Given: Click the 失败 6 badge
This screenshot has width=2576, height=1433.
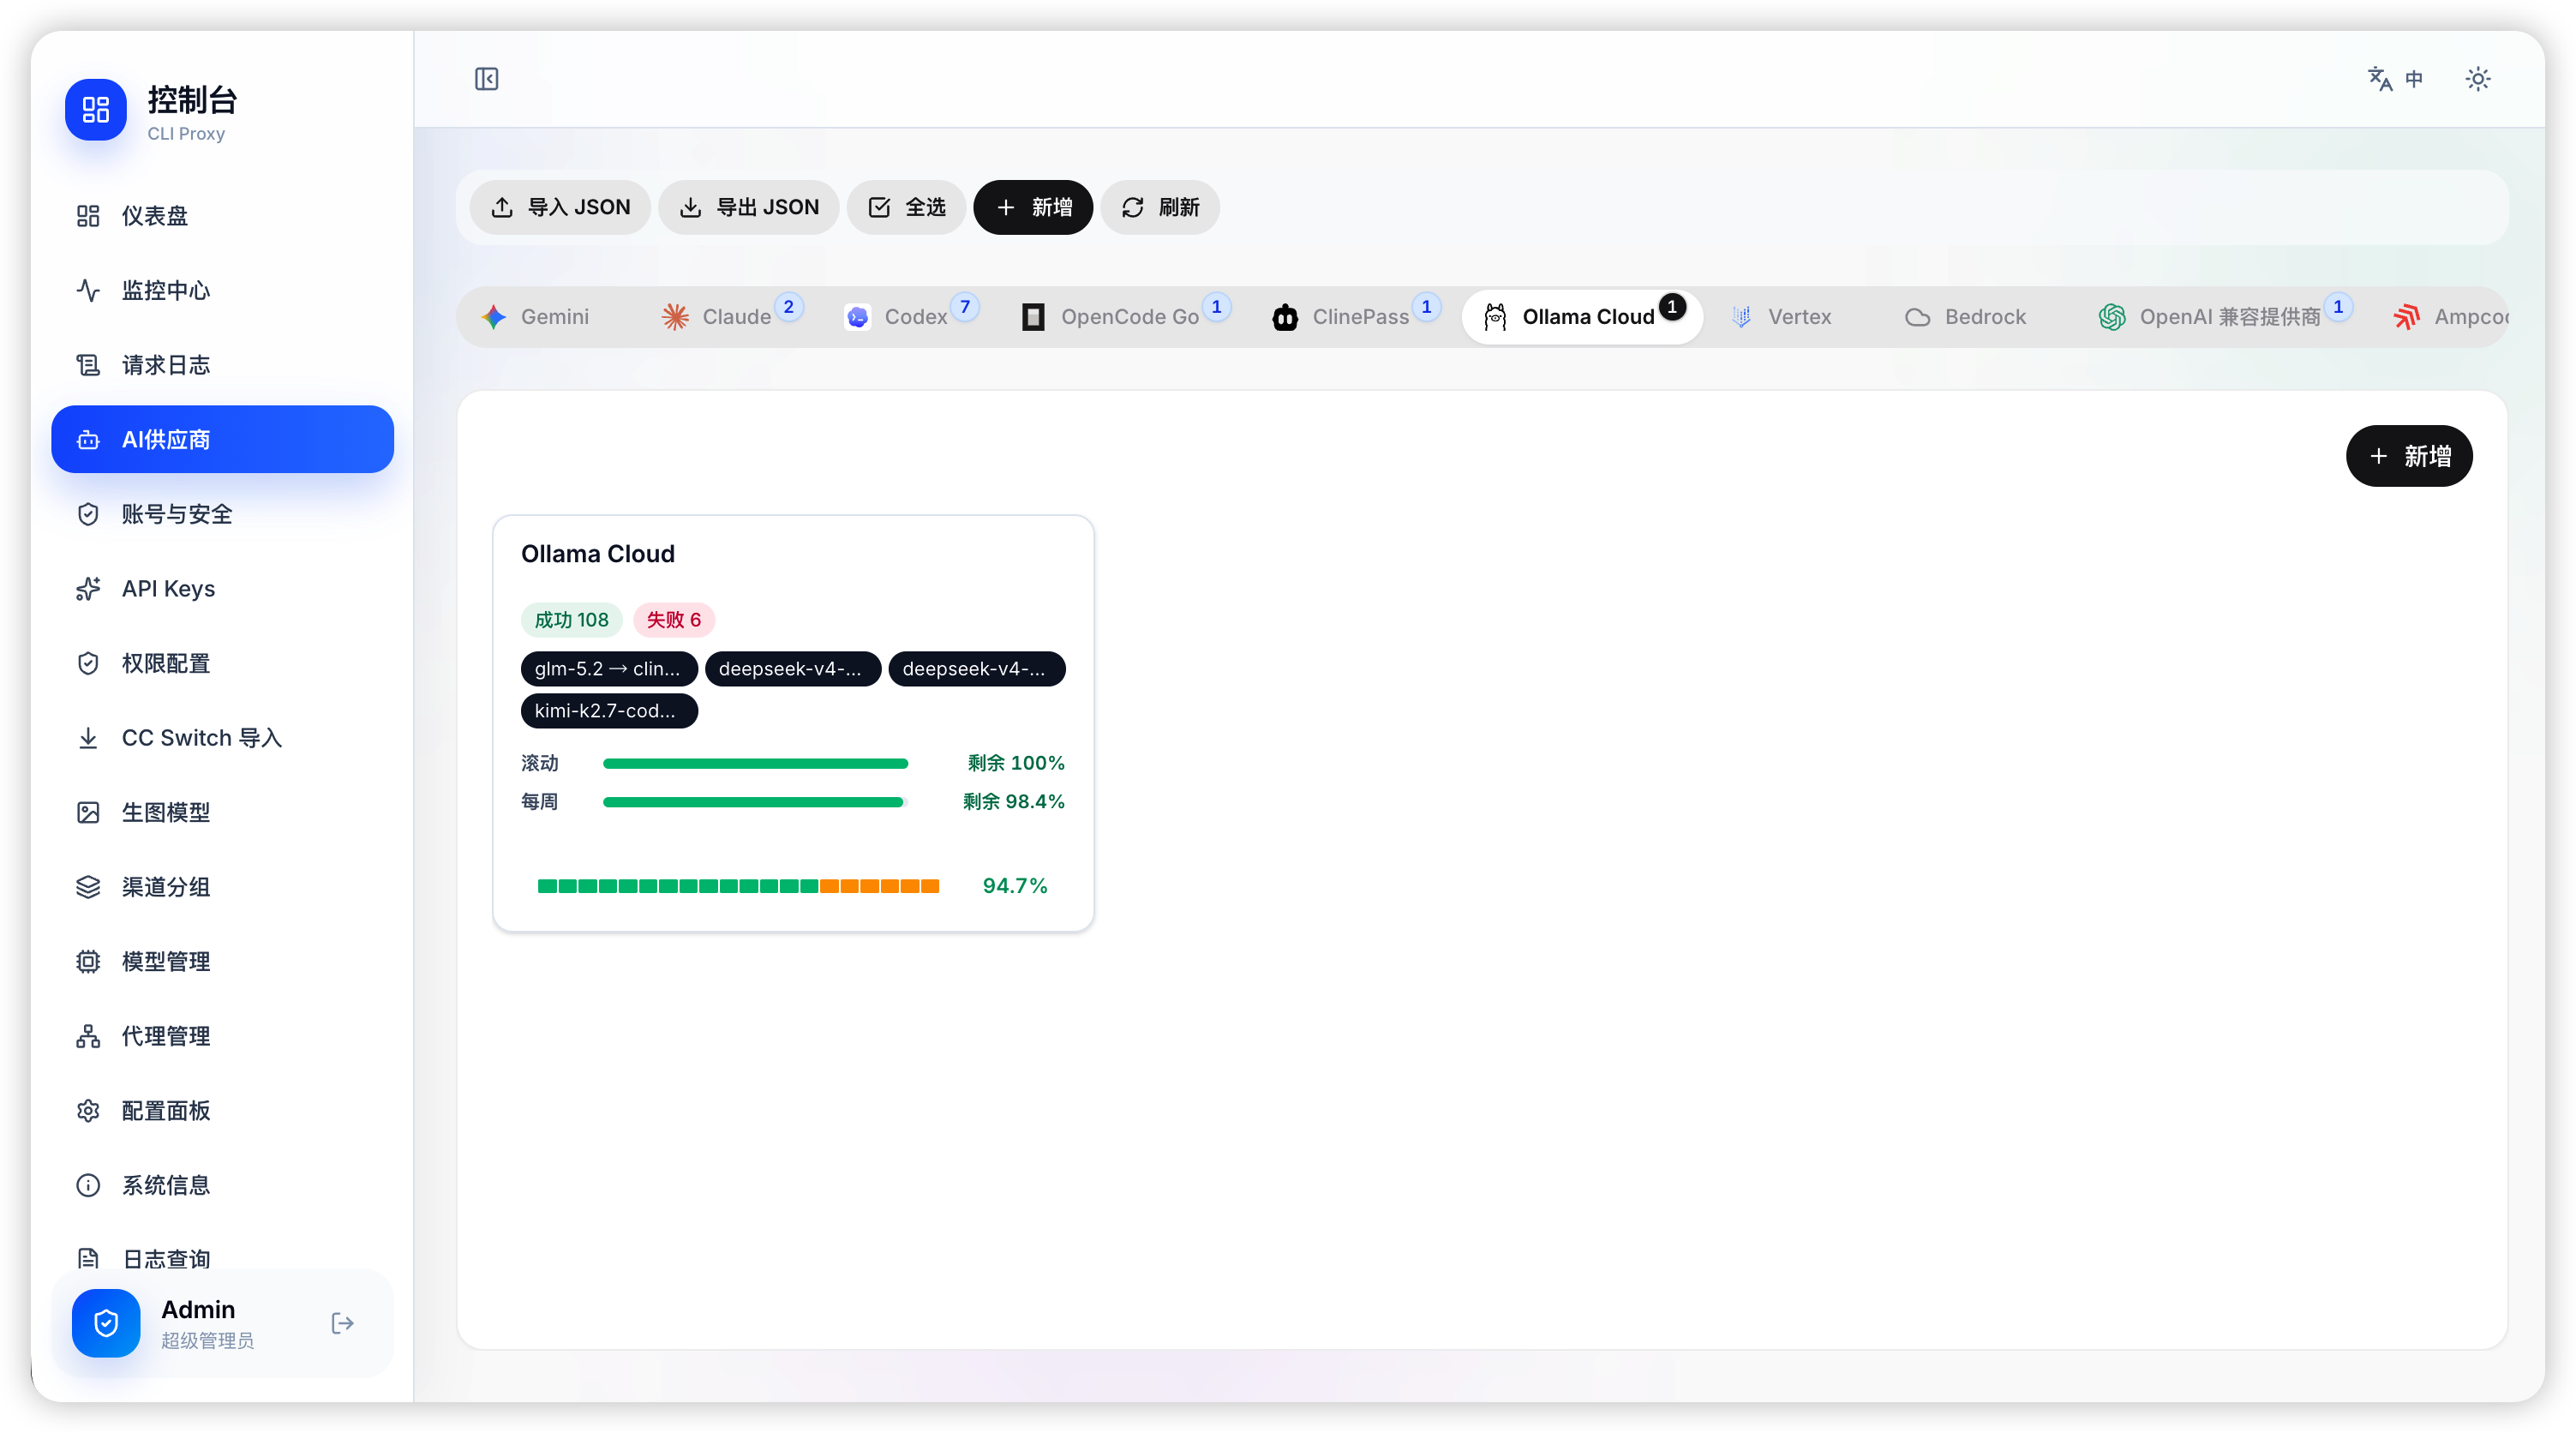Looking at the screenshot, I should (x=673, y=620).
